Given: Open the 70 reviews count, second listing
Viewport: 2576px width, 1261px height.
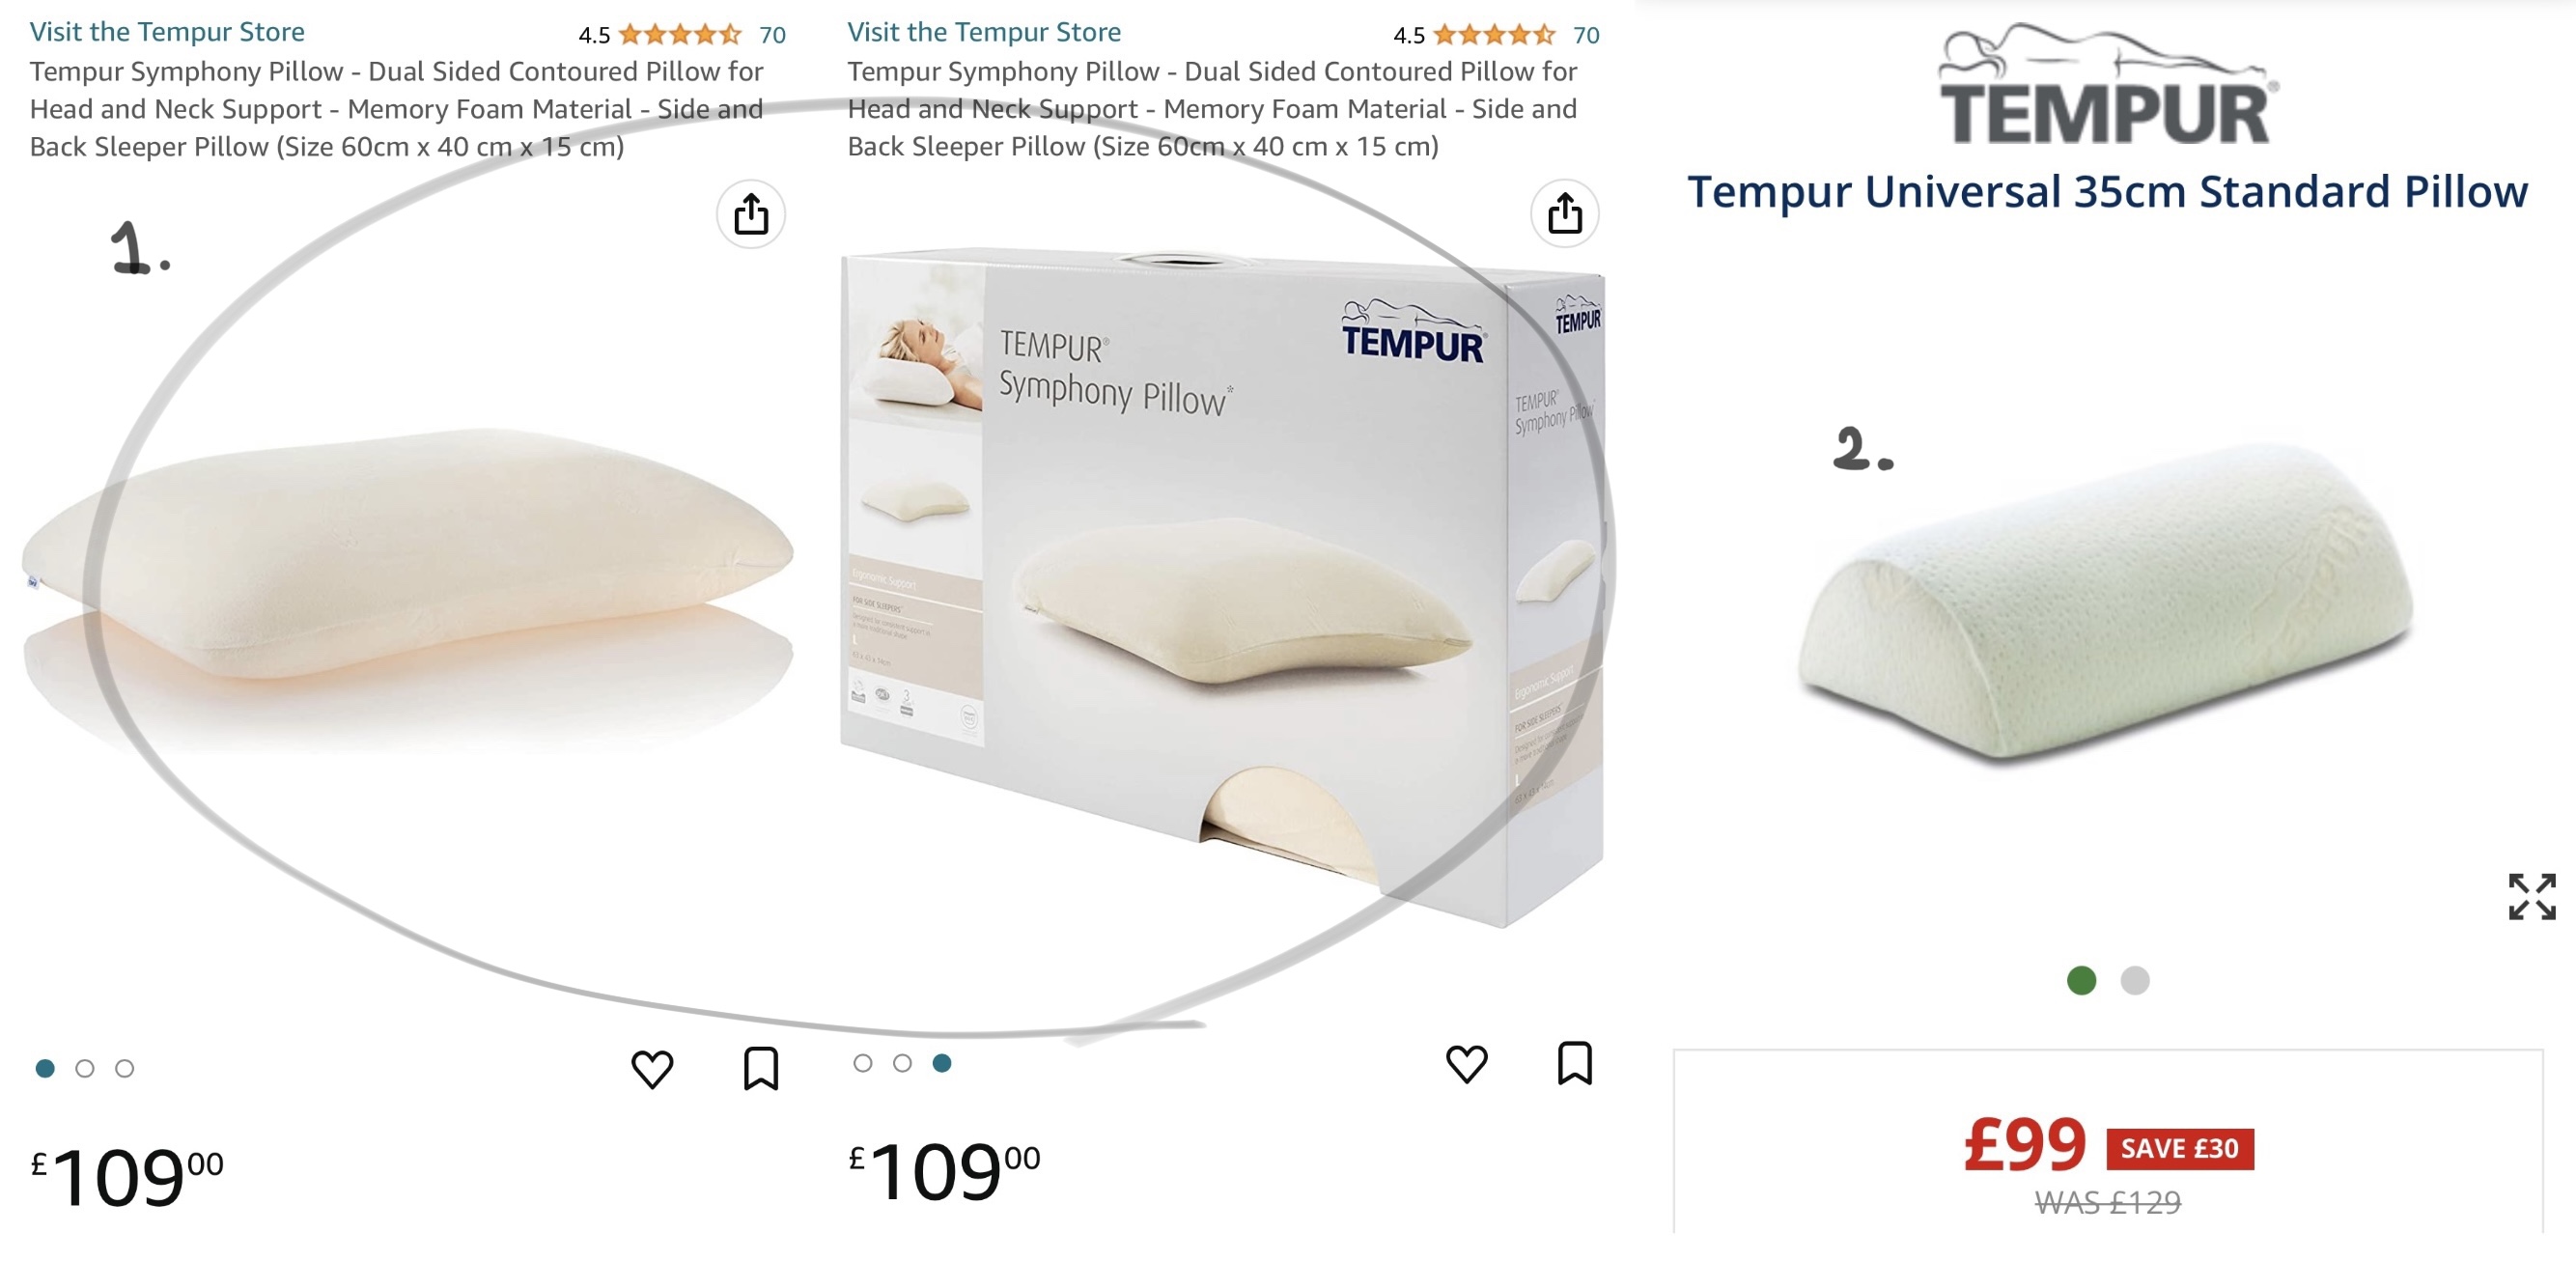Looking at the screenshot, I should pos(1586,35).
